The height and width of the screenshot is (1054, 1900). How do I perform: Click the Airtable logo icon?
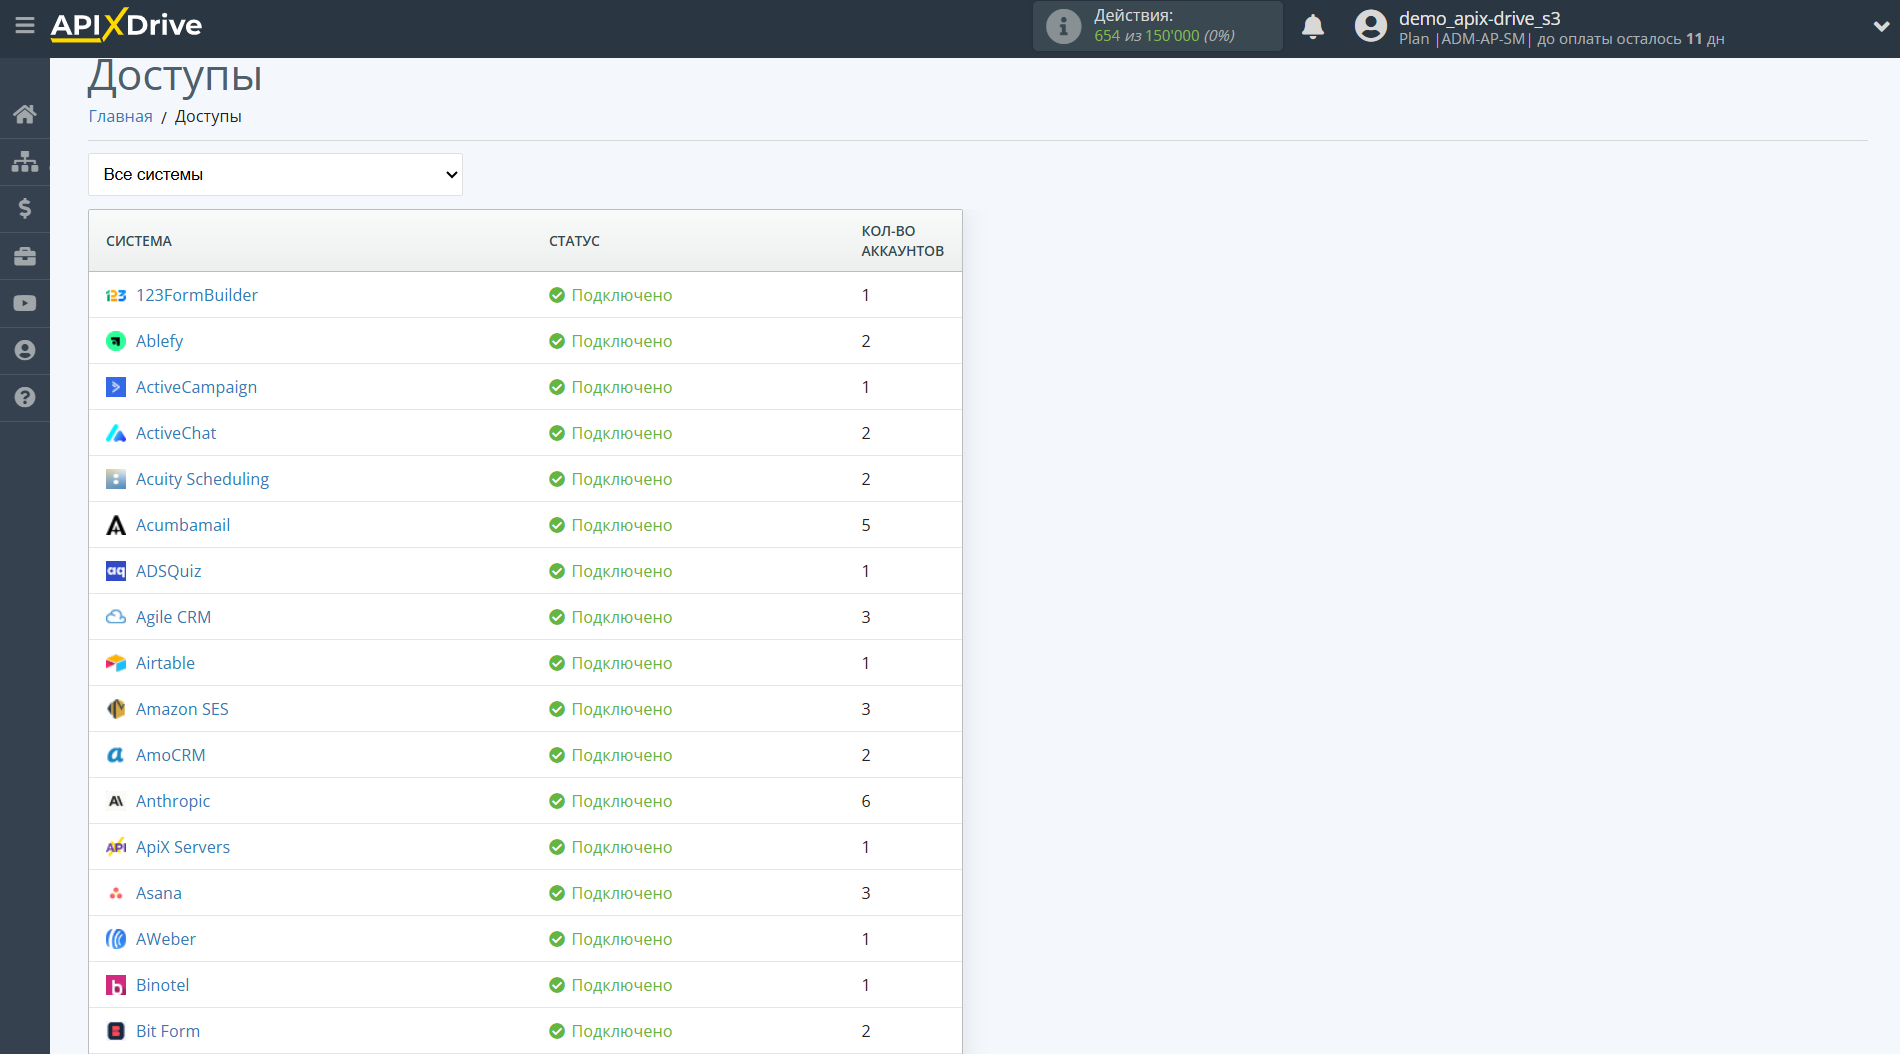pos(116,663)
